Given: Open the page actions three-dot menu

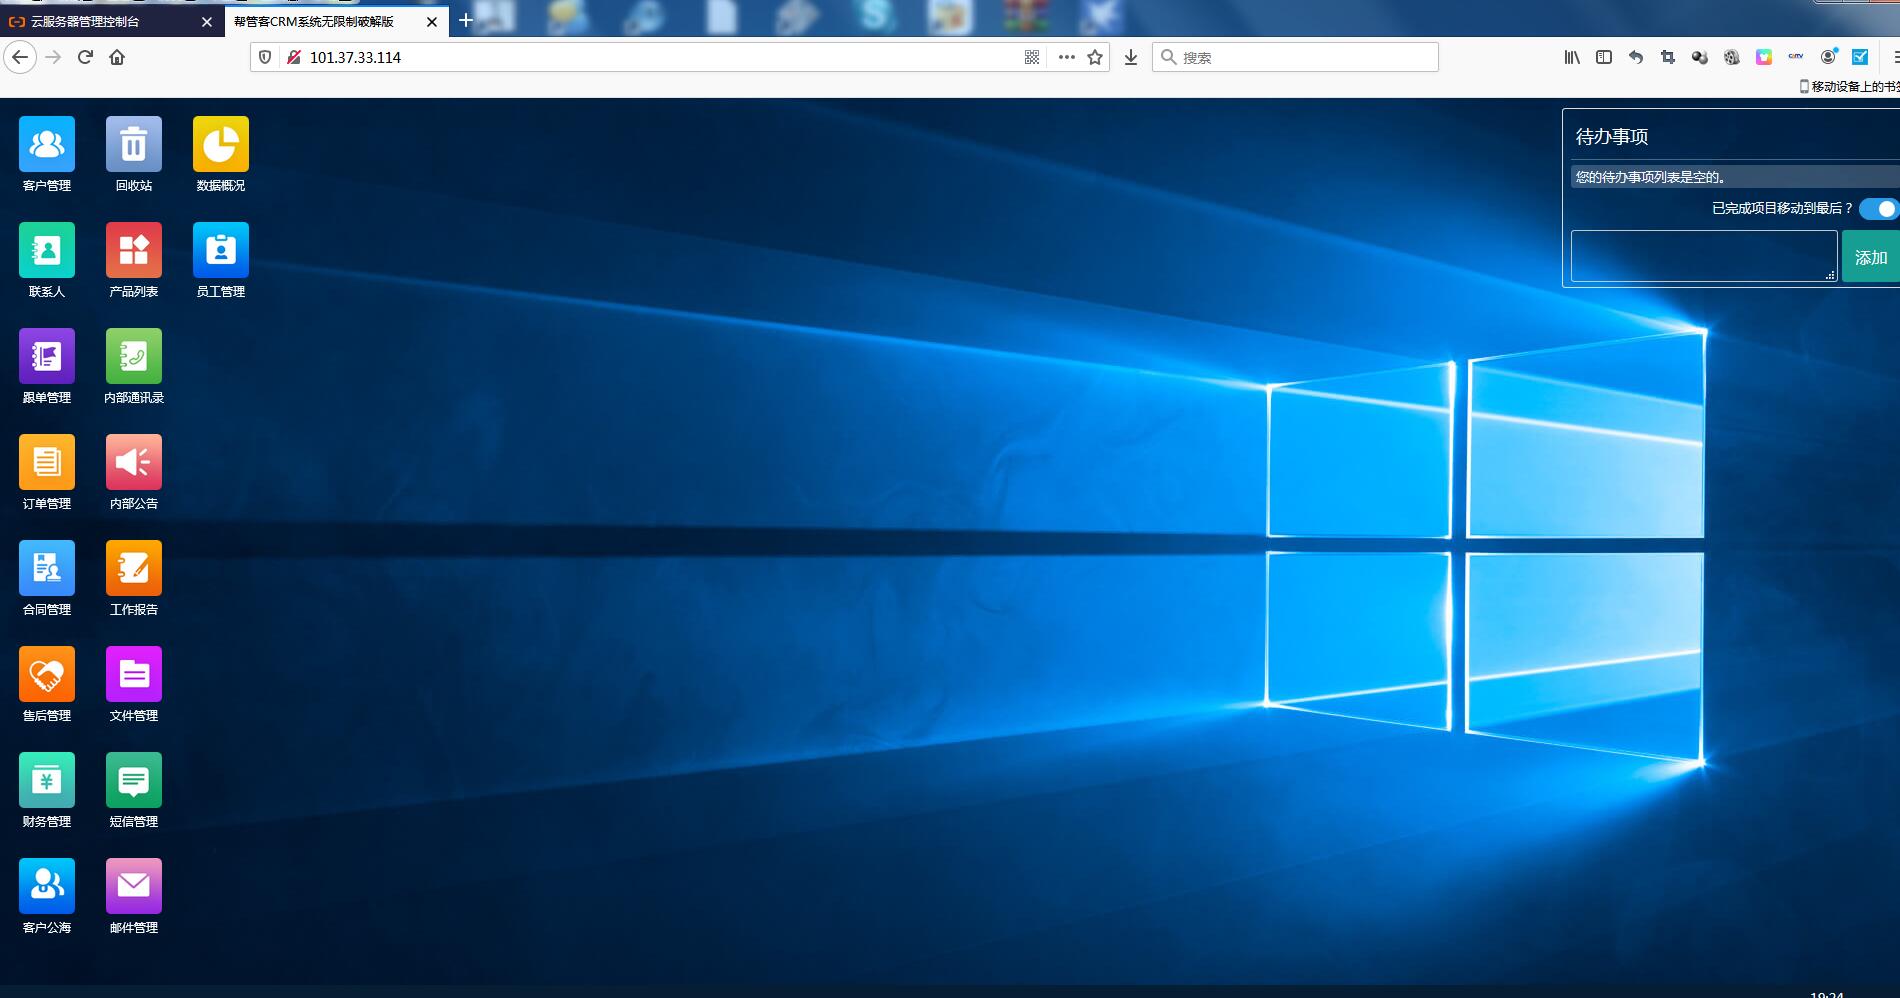Looking at the screenshot, I should click(1067, 57).
